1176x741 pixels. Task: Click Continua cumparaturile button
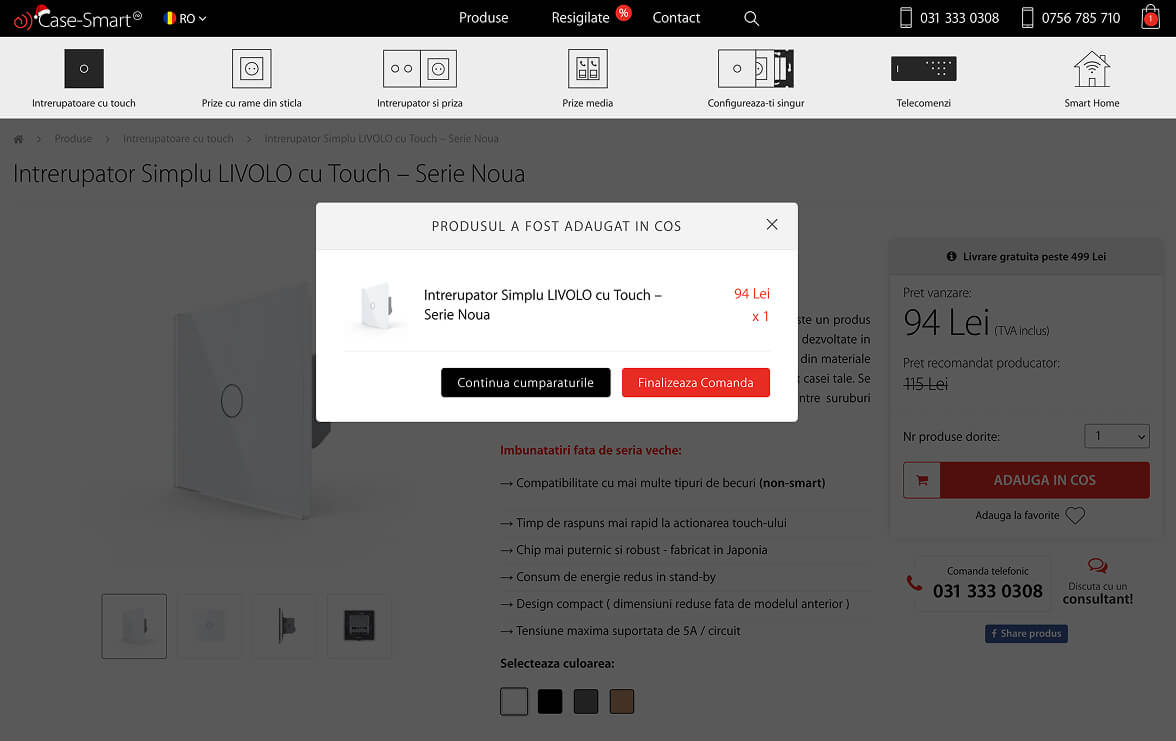(x=525, y=383)
